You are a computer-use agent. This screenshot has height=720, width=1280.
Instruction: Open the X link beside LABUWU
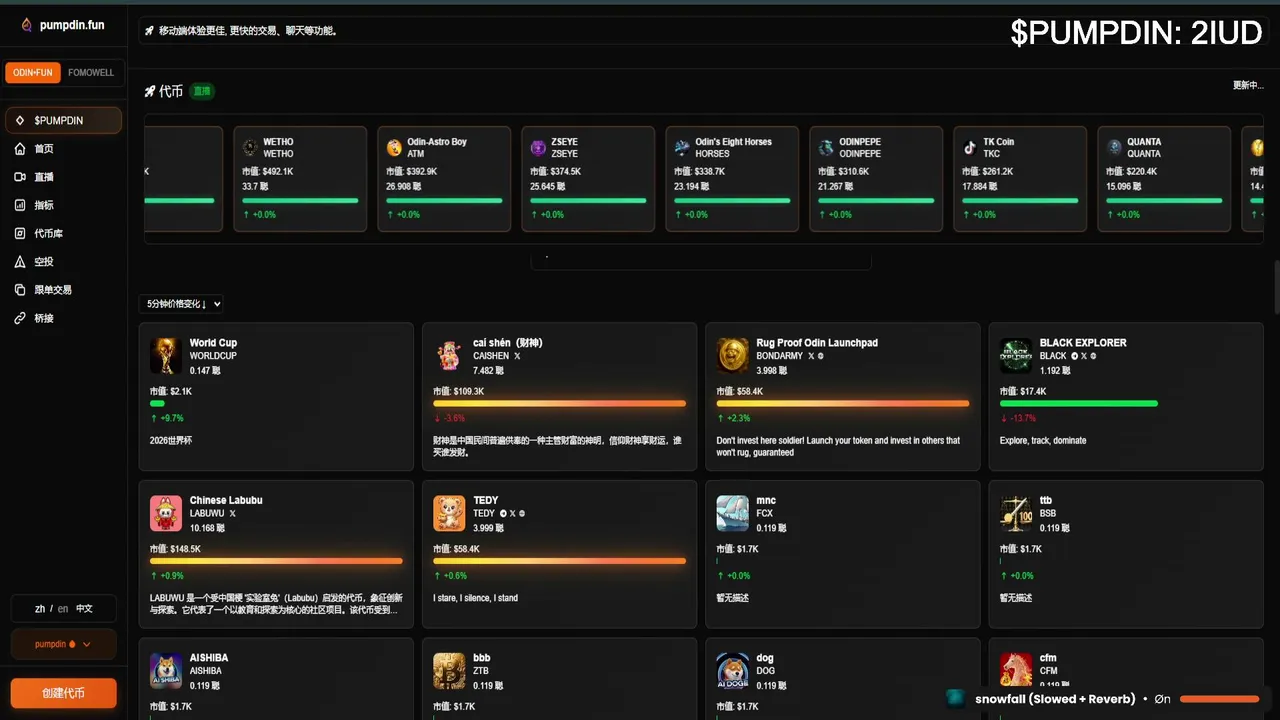[x=233, y=513]
